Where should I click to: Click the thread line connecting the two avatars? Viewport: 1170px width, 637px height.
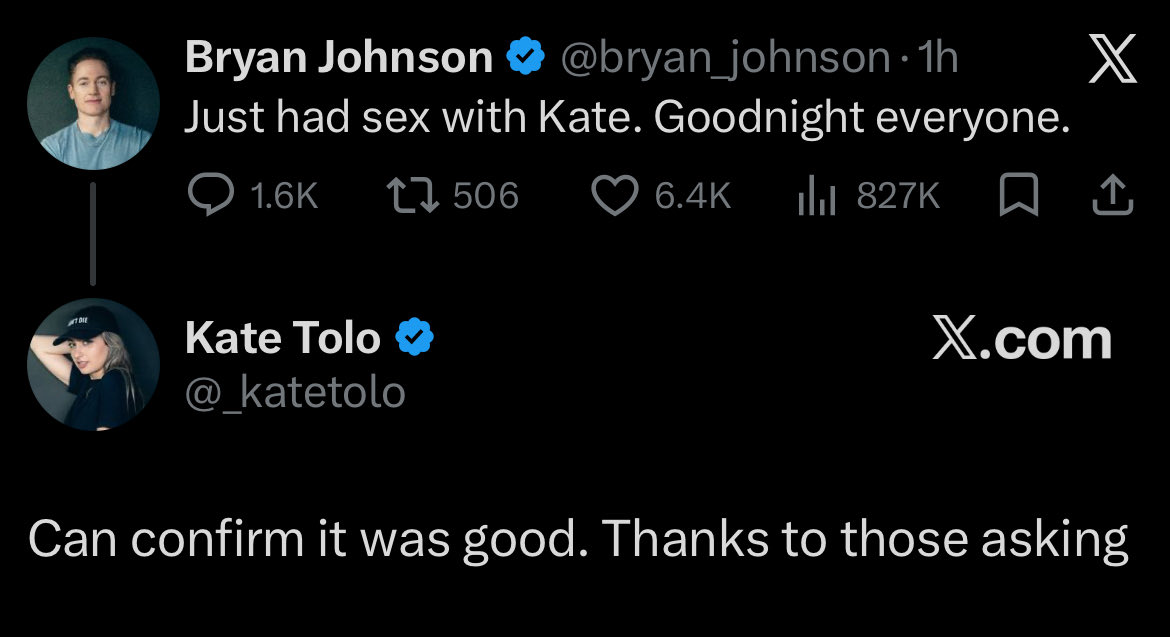click(93, 235)
